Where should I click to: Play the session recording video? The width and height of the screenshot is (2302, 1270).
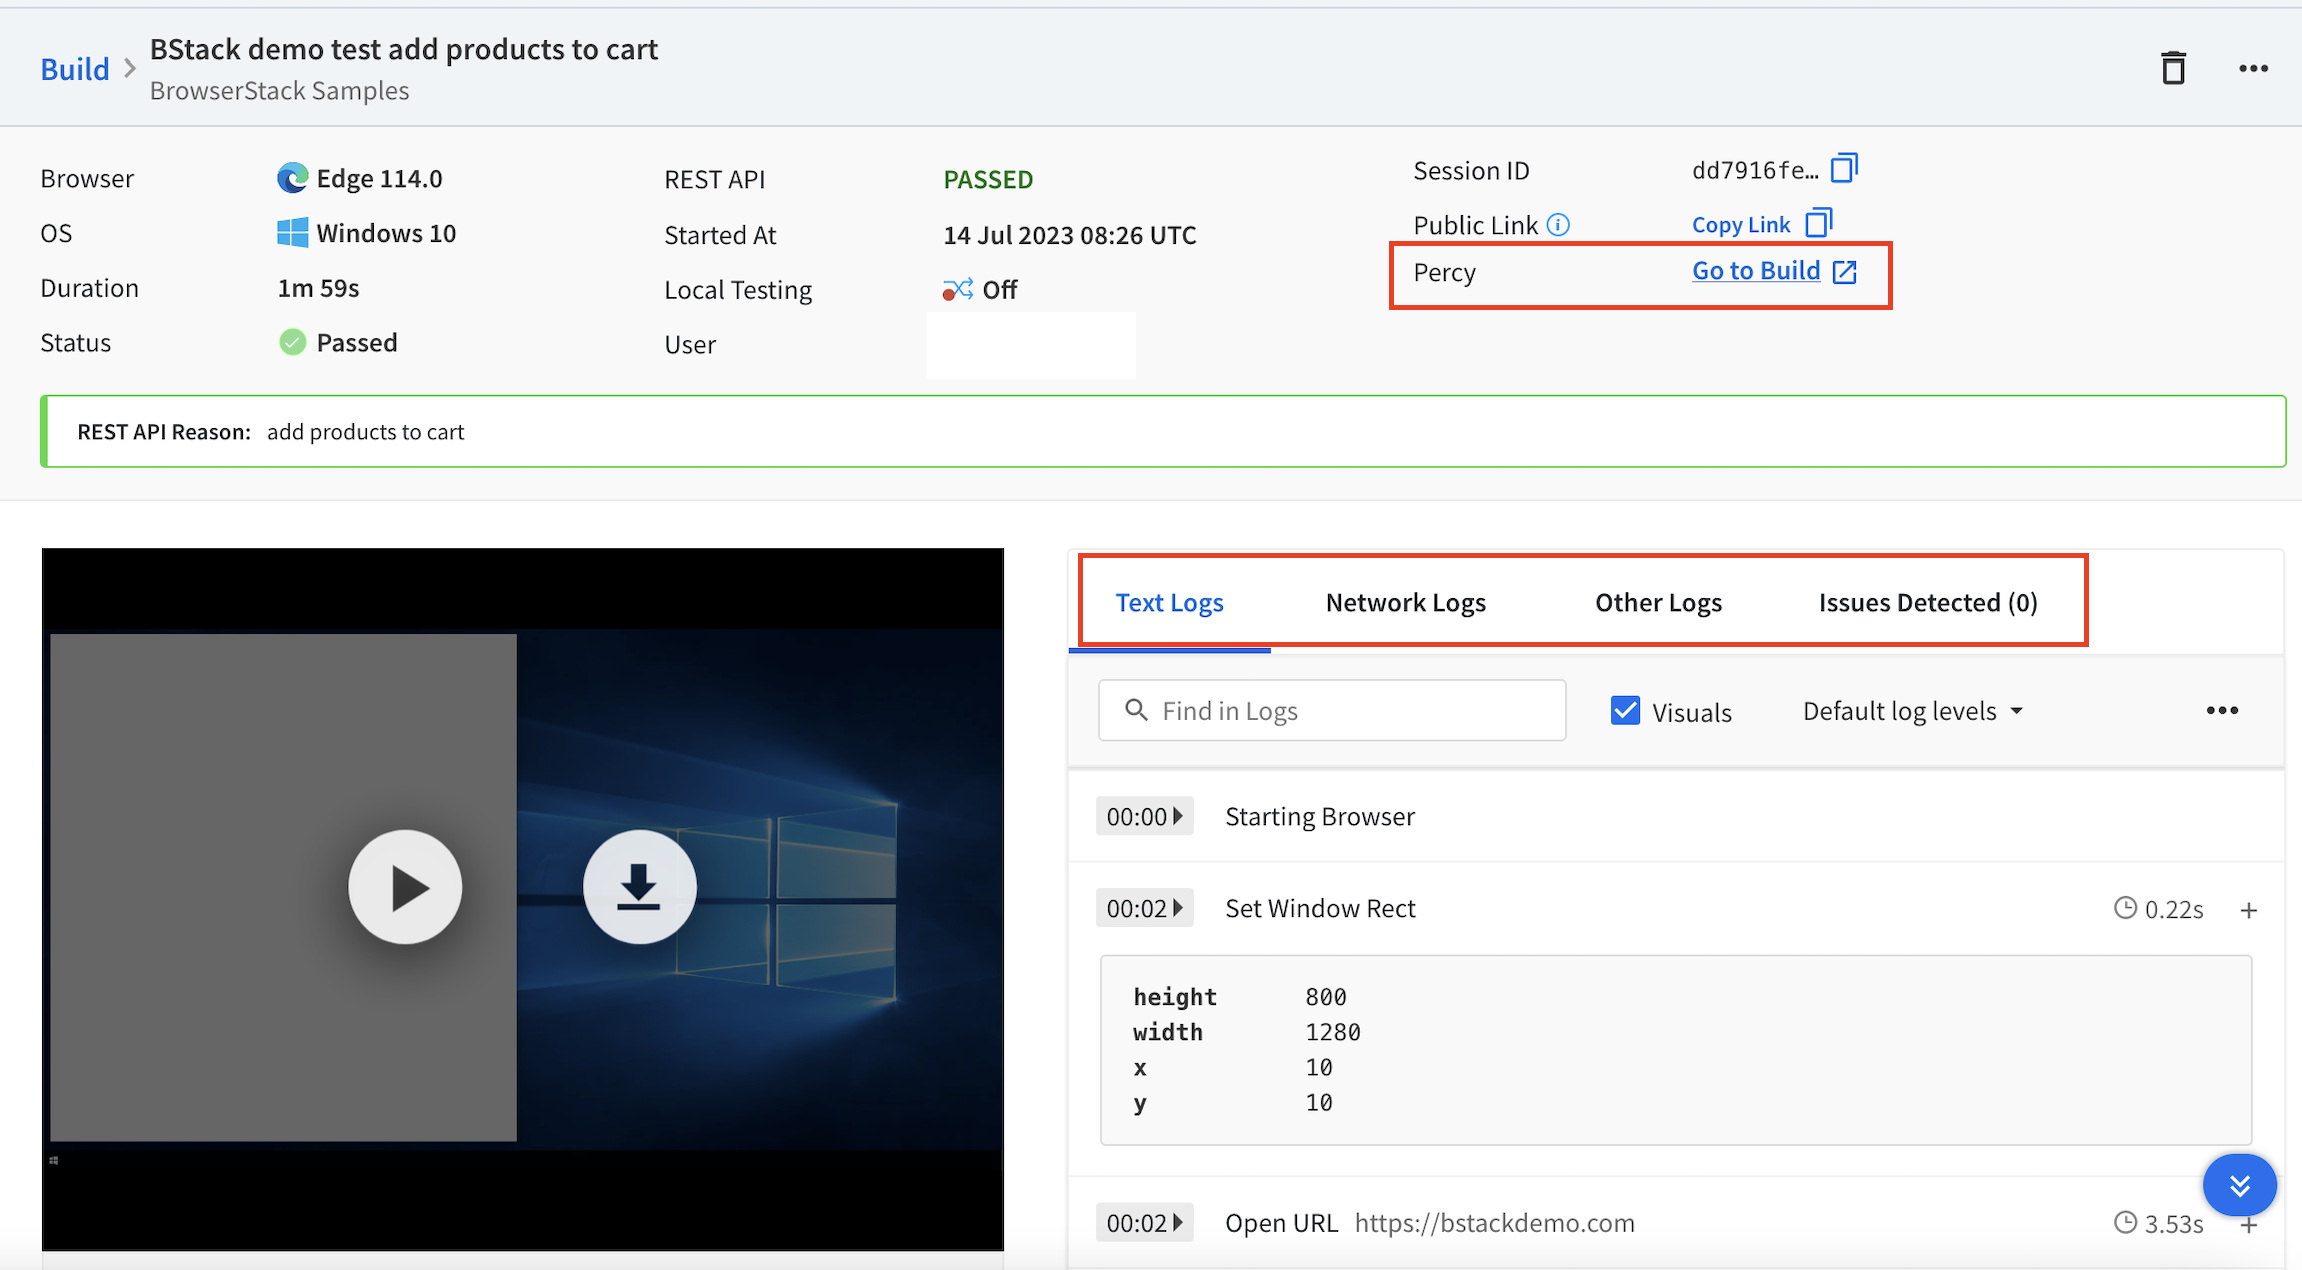point(405,887)
